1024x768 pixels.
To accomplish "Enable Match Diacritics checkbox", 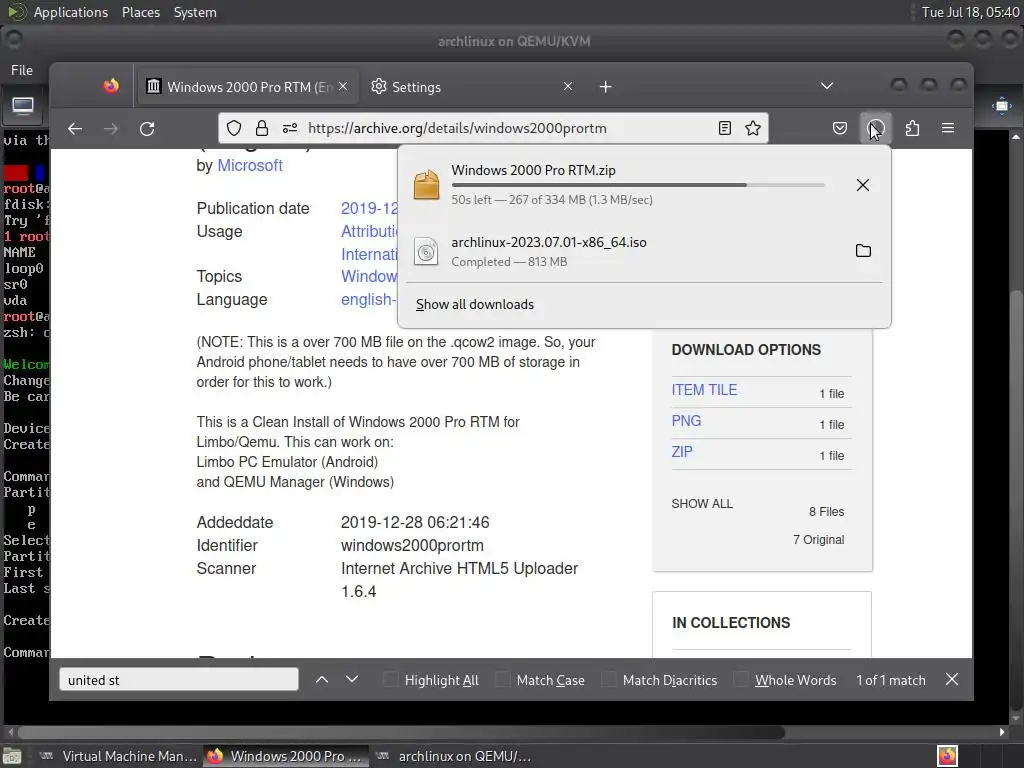I will [609, 680].
